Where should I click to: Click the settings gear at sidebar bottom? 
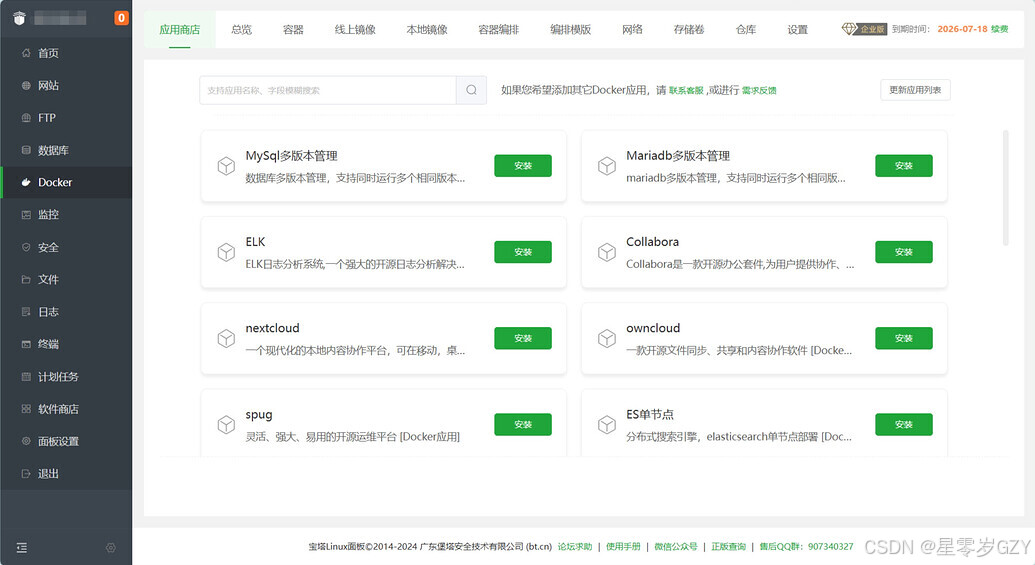click(110, 548)
